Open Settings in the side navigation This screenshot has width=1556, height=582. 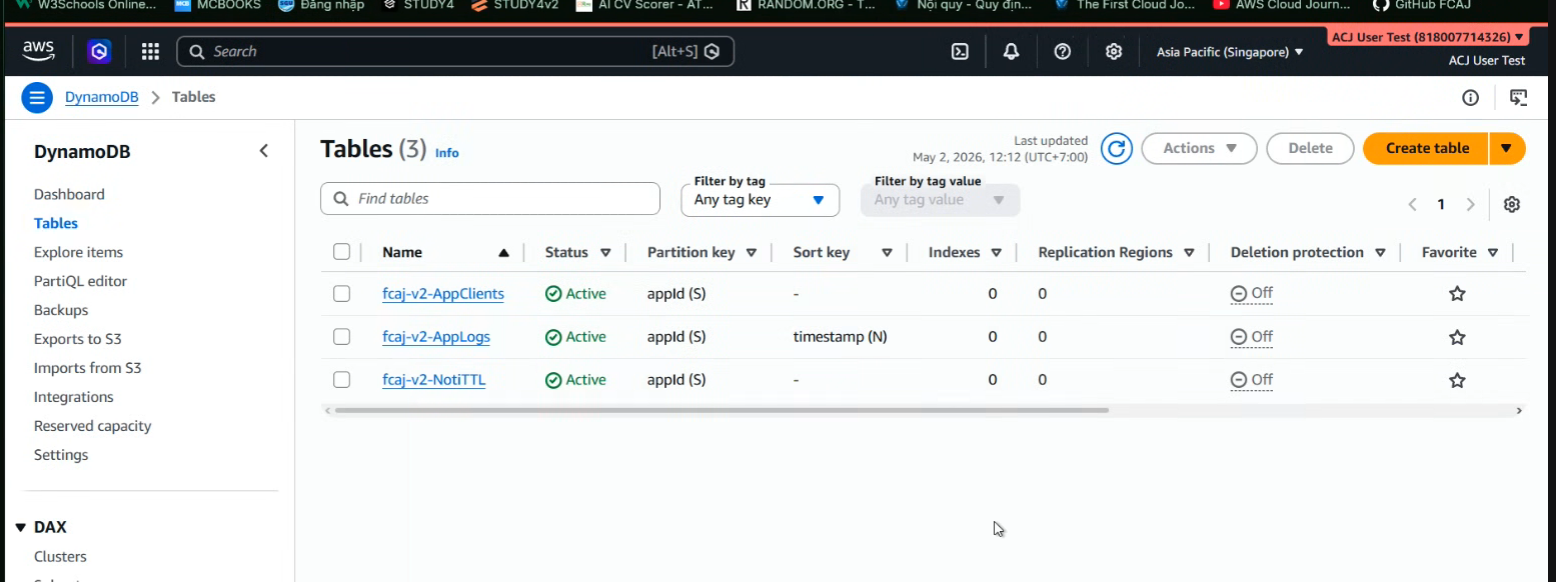point(61,455)
